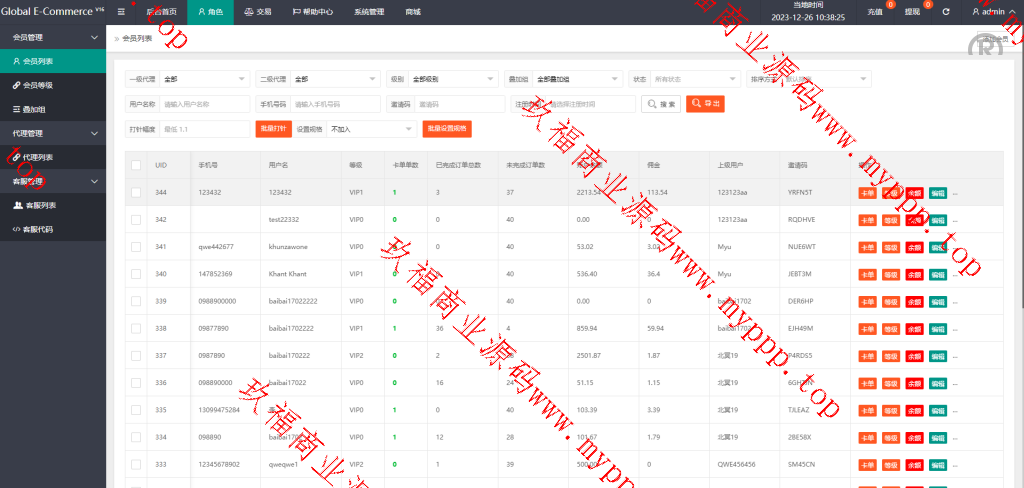The height and width of the screenshot is (488, 1024).
Task: Open 客服列表 in the sidebar
Action: pos(39,205)
